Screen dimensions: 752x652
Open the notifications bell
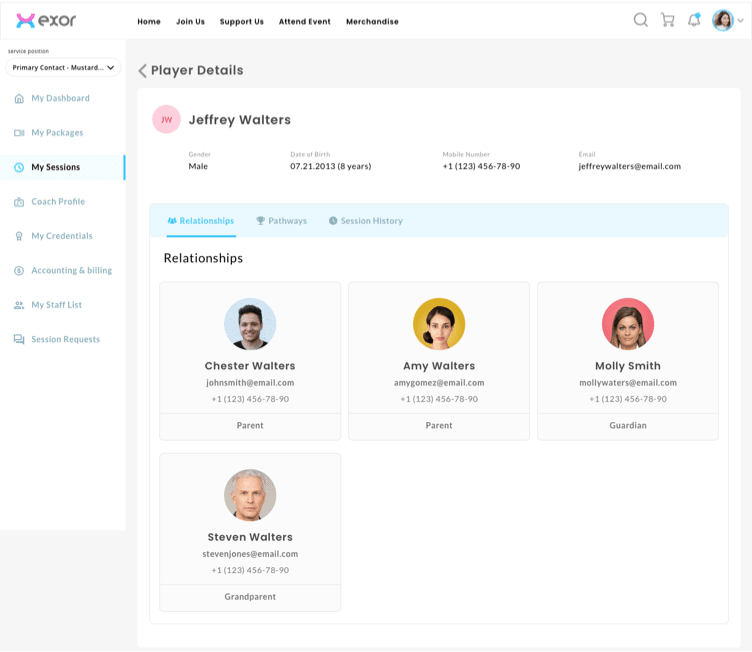click(694, 20)
